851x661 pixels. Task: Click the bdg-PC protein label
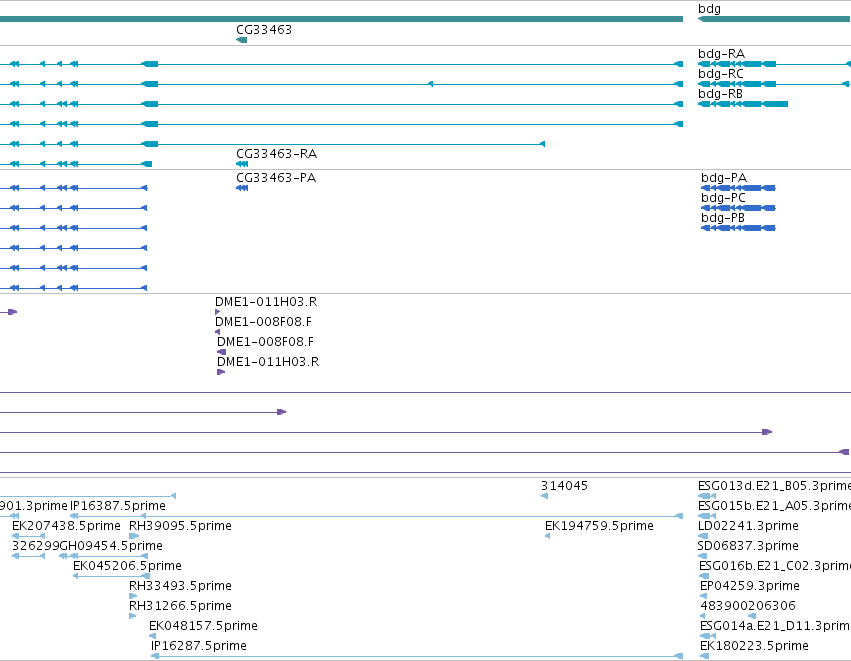pyautogui.click(x=723, y=198)
